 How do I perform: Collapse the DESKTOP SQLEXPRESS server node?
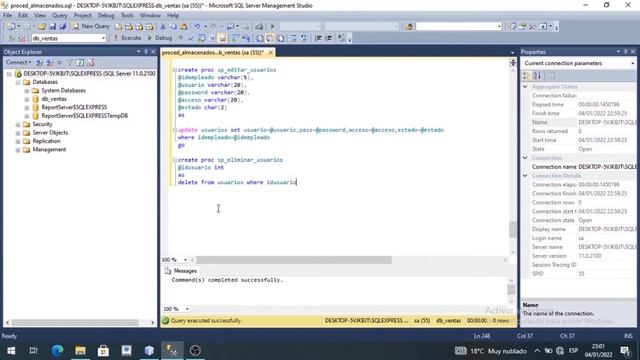[9, 74]
